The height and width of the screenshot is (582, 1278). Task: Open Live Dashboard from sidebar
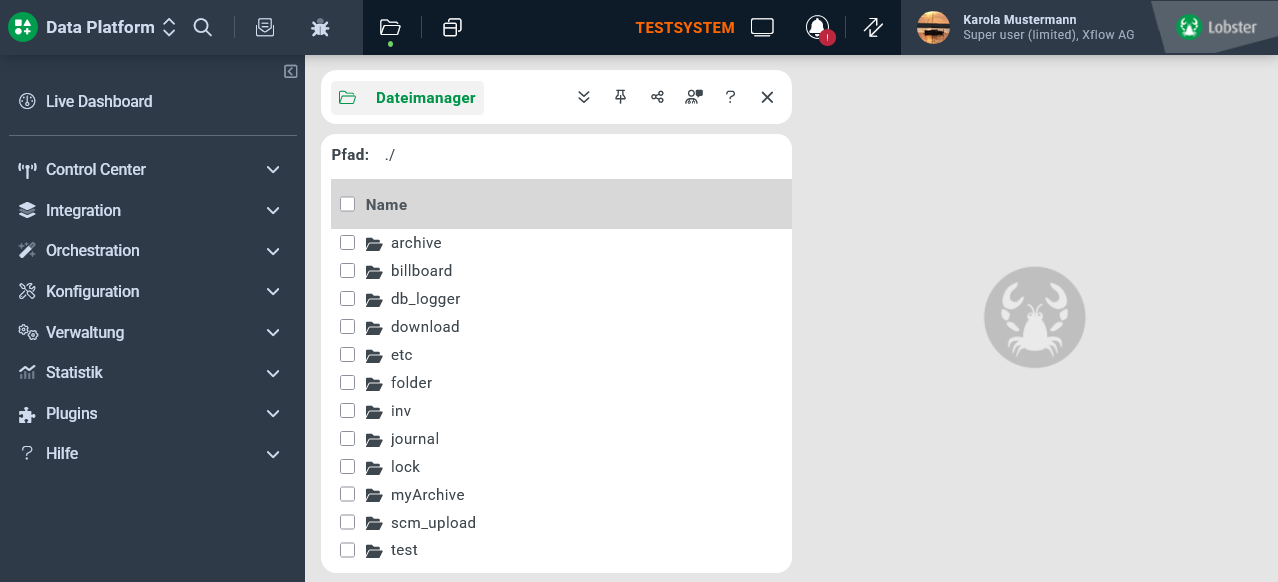[x=152, y=101]
